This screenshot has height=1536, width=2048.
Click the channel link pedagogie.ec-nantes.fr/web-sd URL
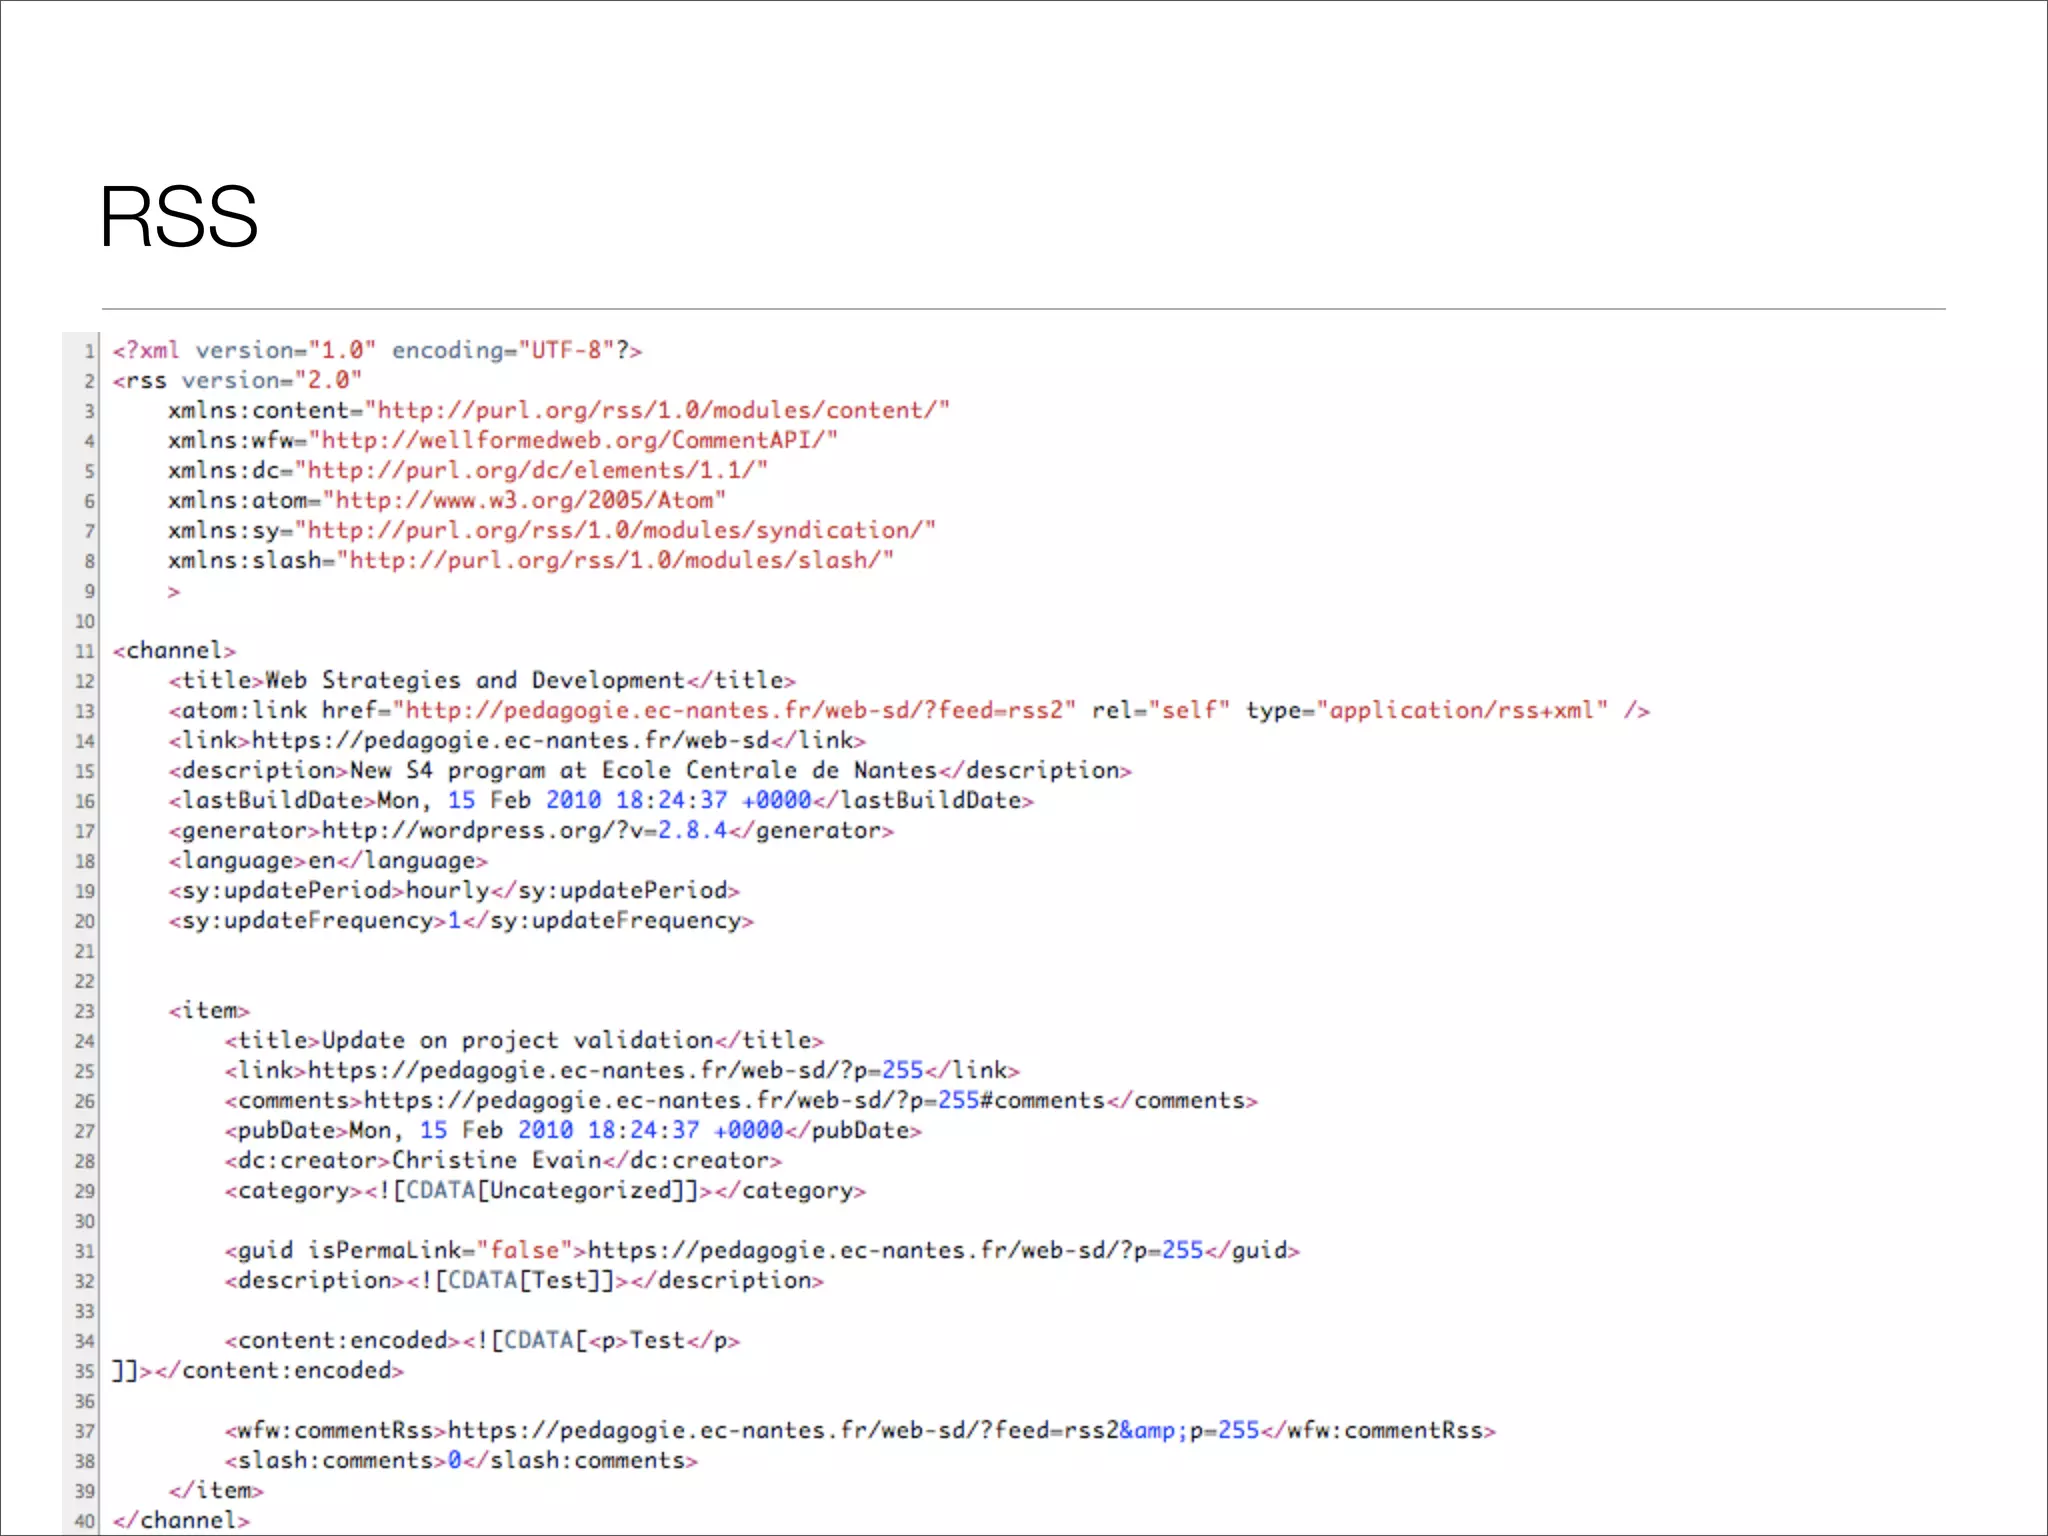(x=510, y=741)
